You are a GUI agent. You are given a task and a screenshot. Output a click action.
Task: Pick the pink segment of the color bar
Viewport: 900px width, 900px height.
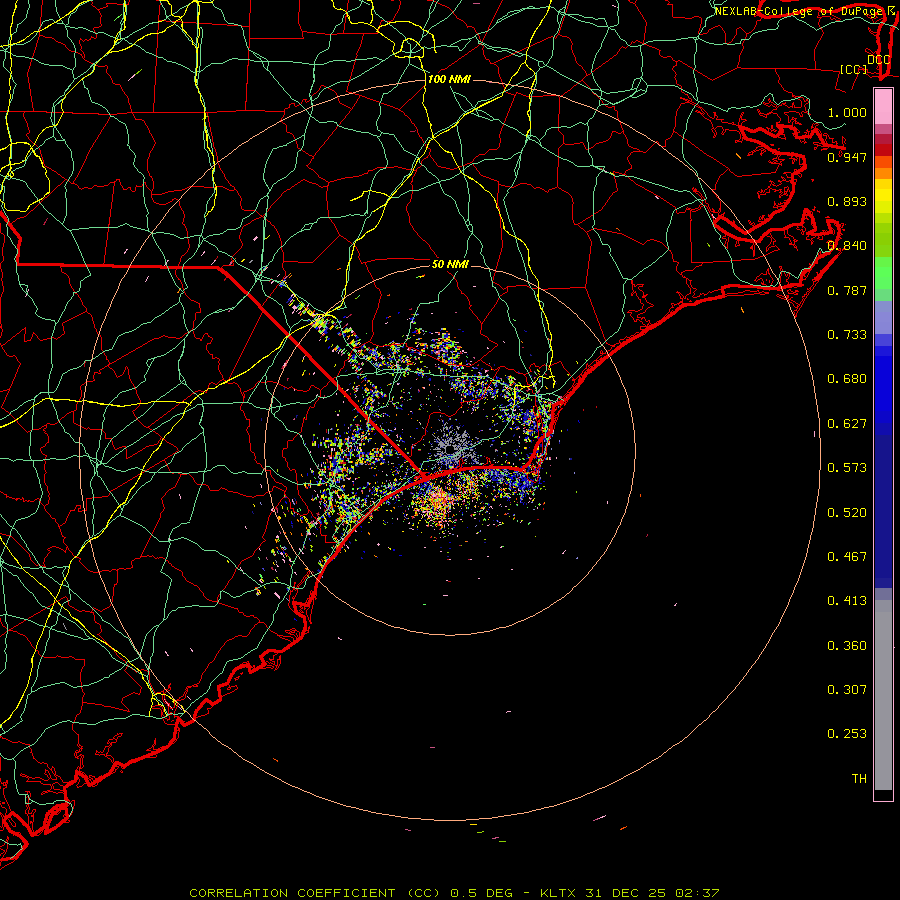(883, 107)
